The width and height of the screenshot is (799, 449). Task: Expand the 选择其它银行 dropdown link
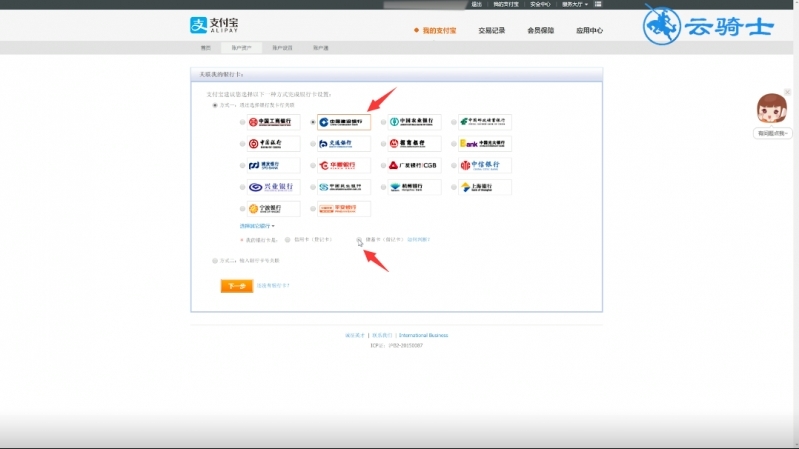(257, 226)
